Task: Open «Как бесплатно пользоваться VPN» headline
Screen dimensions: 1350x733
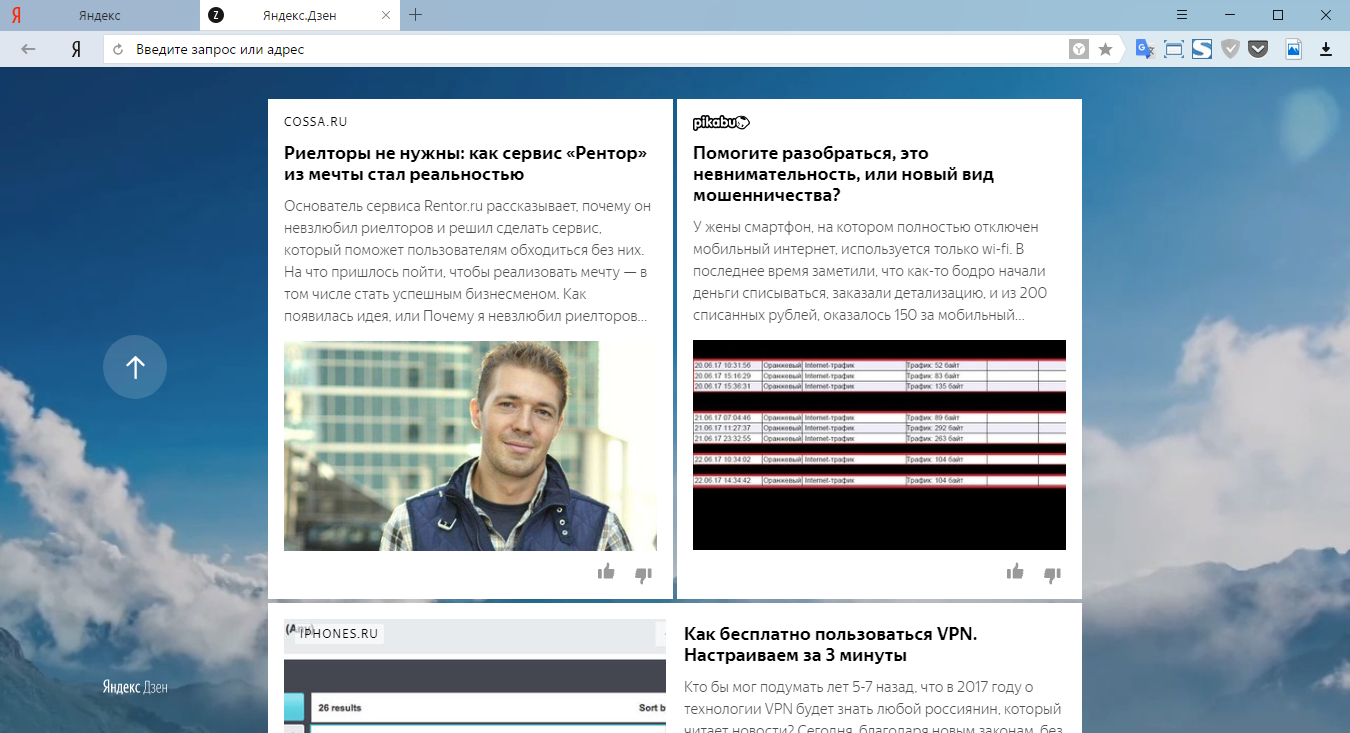Action: point(830,645)
